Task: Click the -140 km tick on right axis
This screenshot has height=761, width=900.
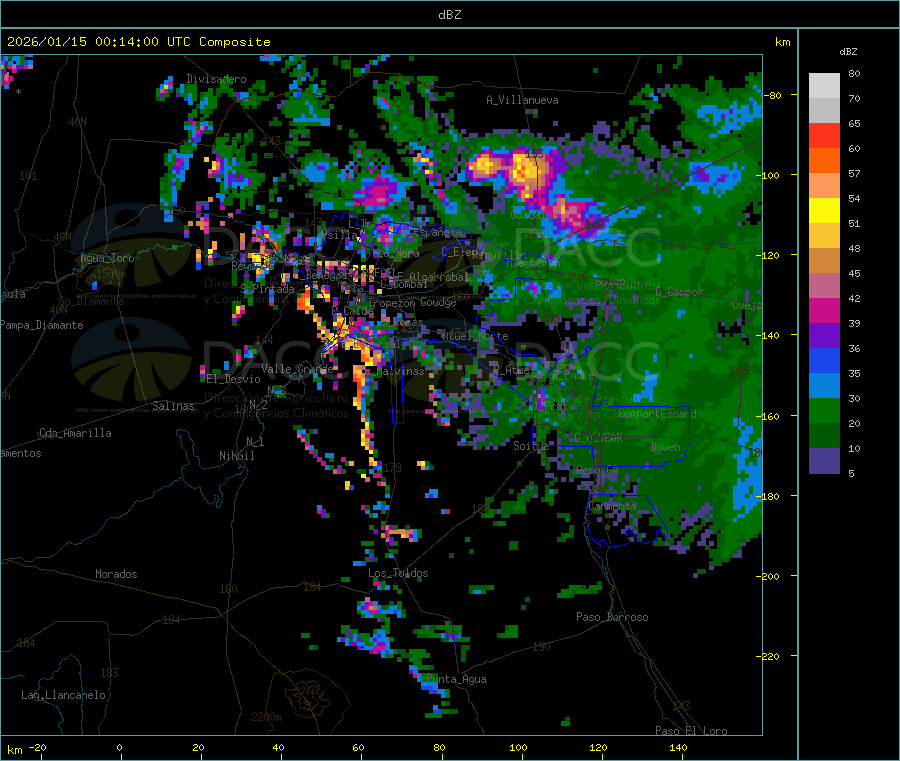Action: [x=770, y=335]
